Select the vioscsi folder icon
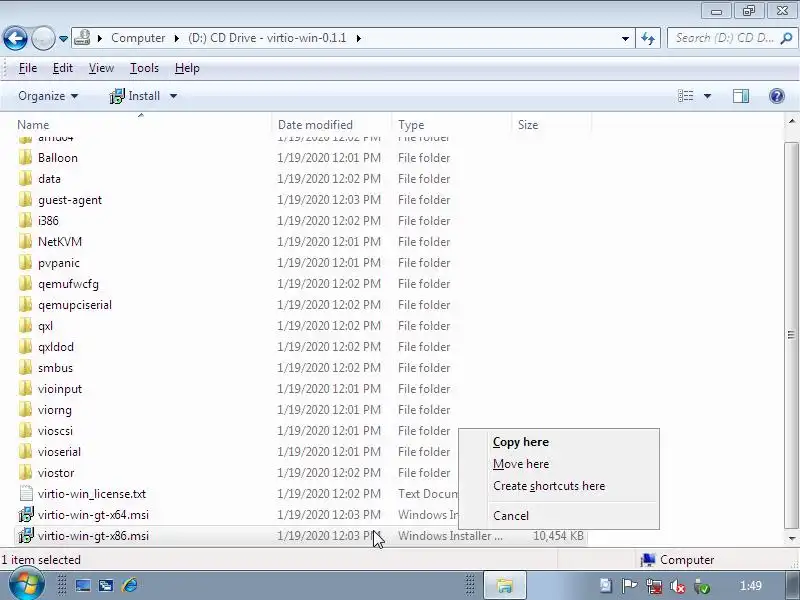The image size is (800, 600). [25, 431]
